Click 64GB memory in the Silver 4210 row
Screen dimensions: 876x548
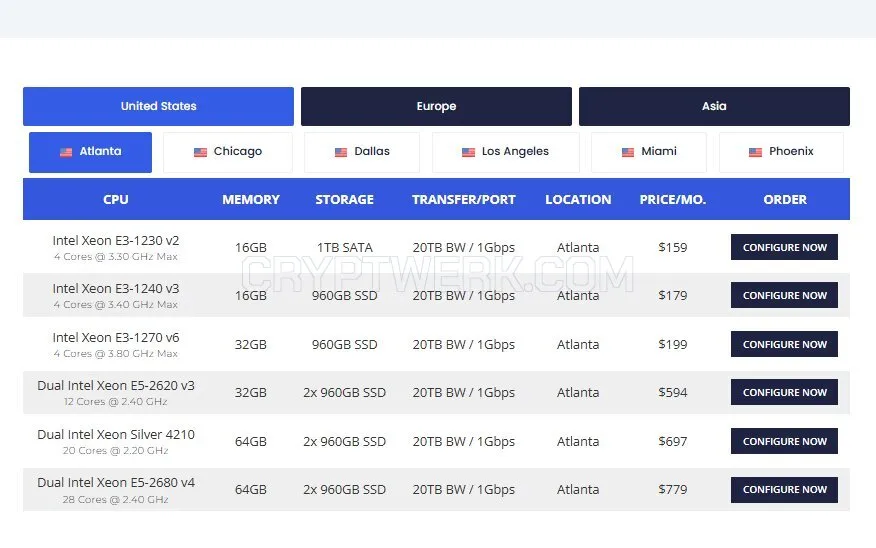tap(250, 441)
